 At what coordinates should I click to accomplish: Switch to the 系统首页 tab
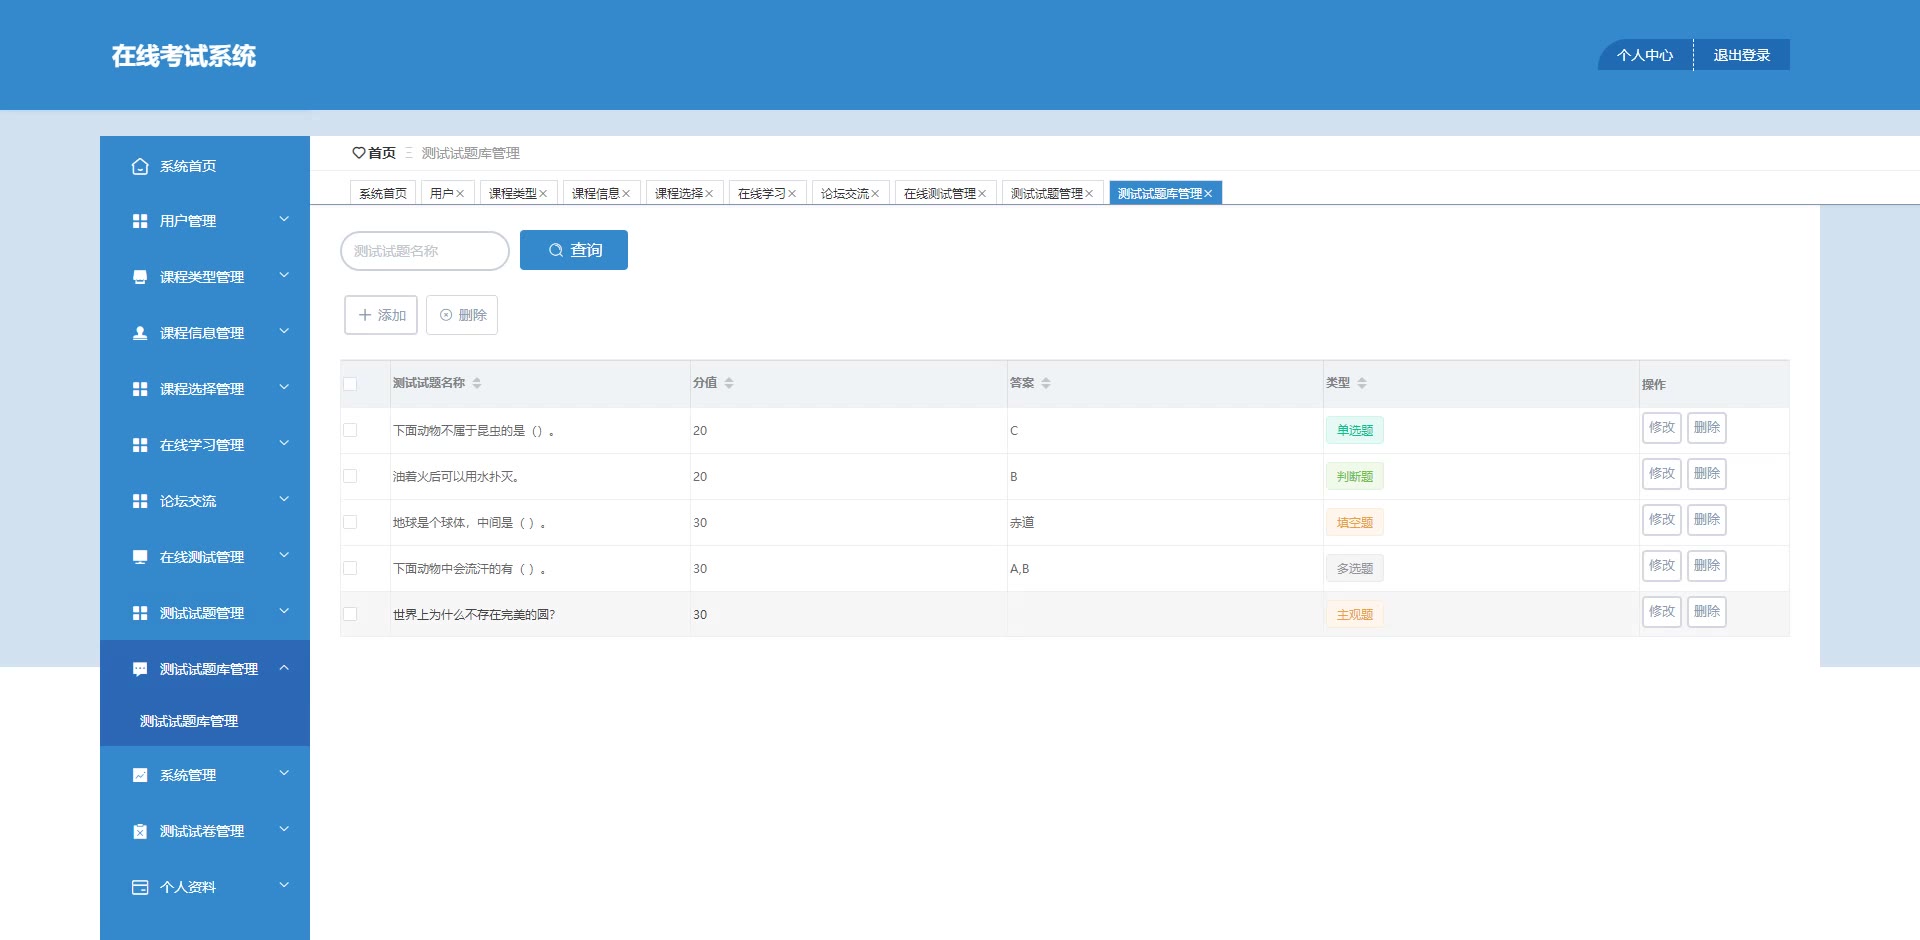pyautogui.click(x=383, y=193)
